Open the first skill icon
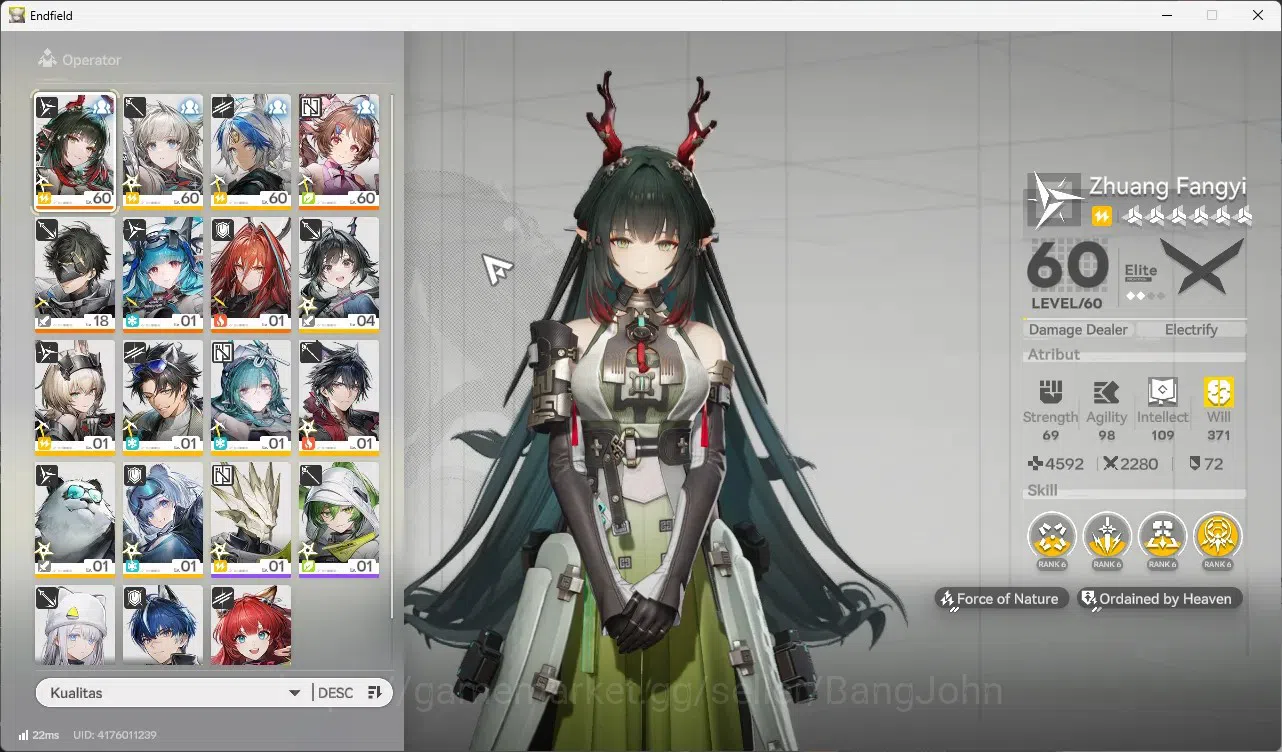This screenshot has height=752, width=1282. [1051, 537]
